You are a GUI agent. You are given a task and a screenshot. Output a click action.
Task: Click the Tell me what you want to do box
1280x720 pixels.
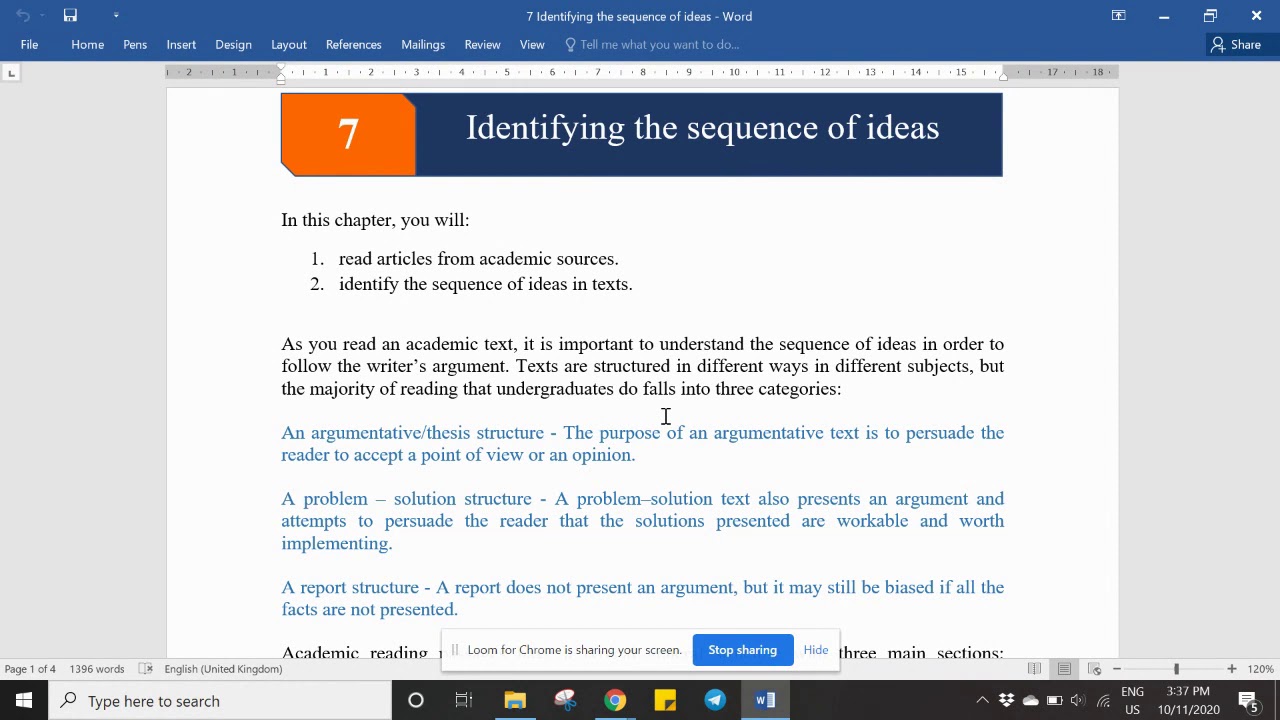[652, 44]
